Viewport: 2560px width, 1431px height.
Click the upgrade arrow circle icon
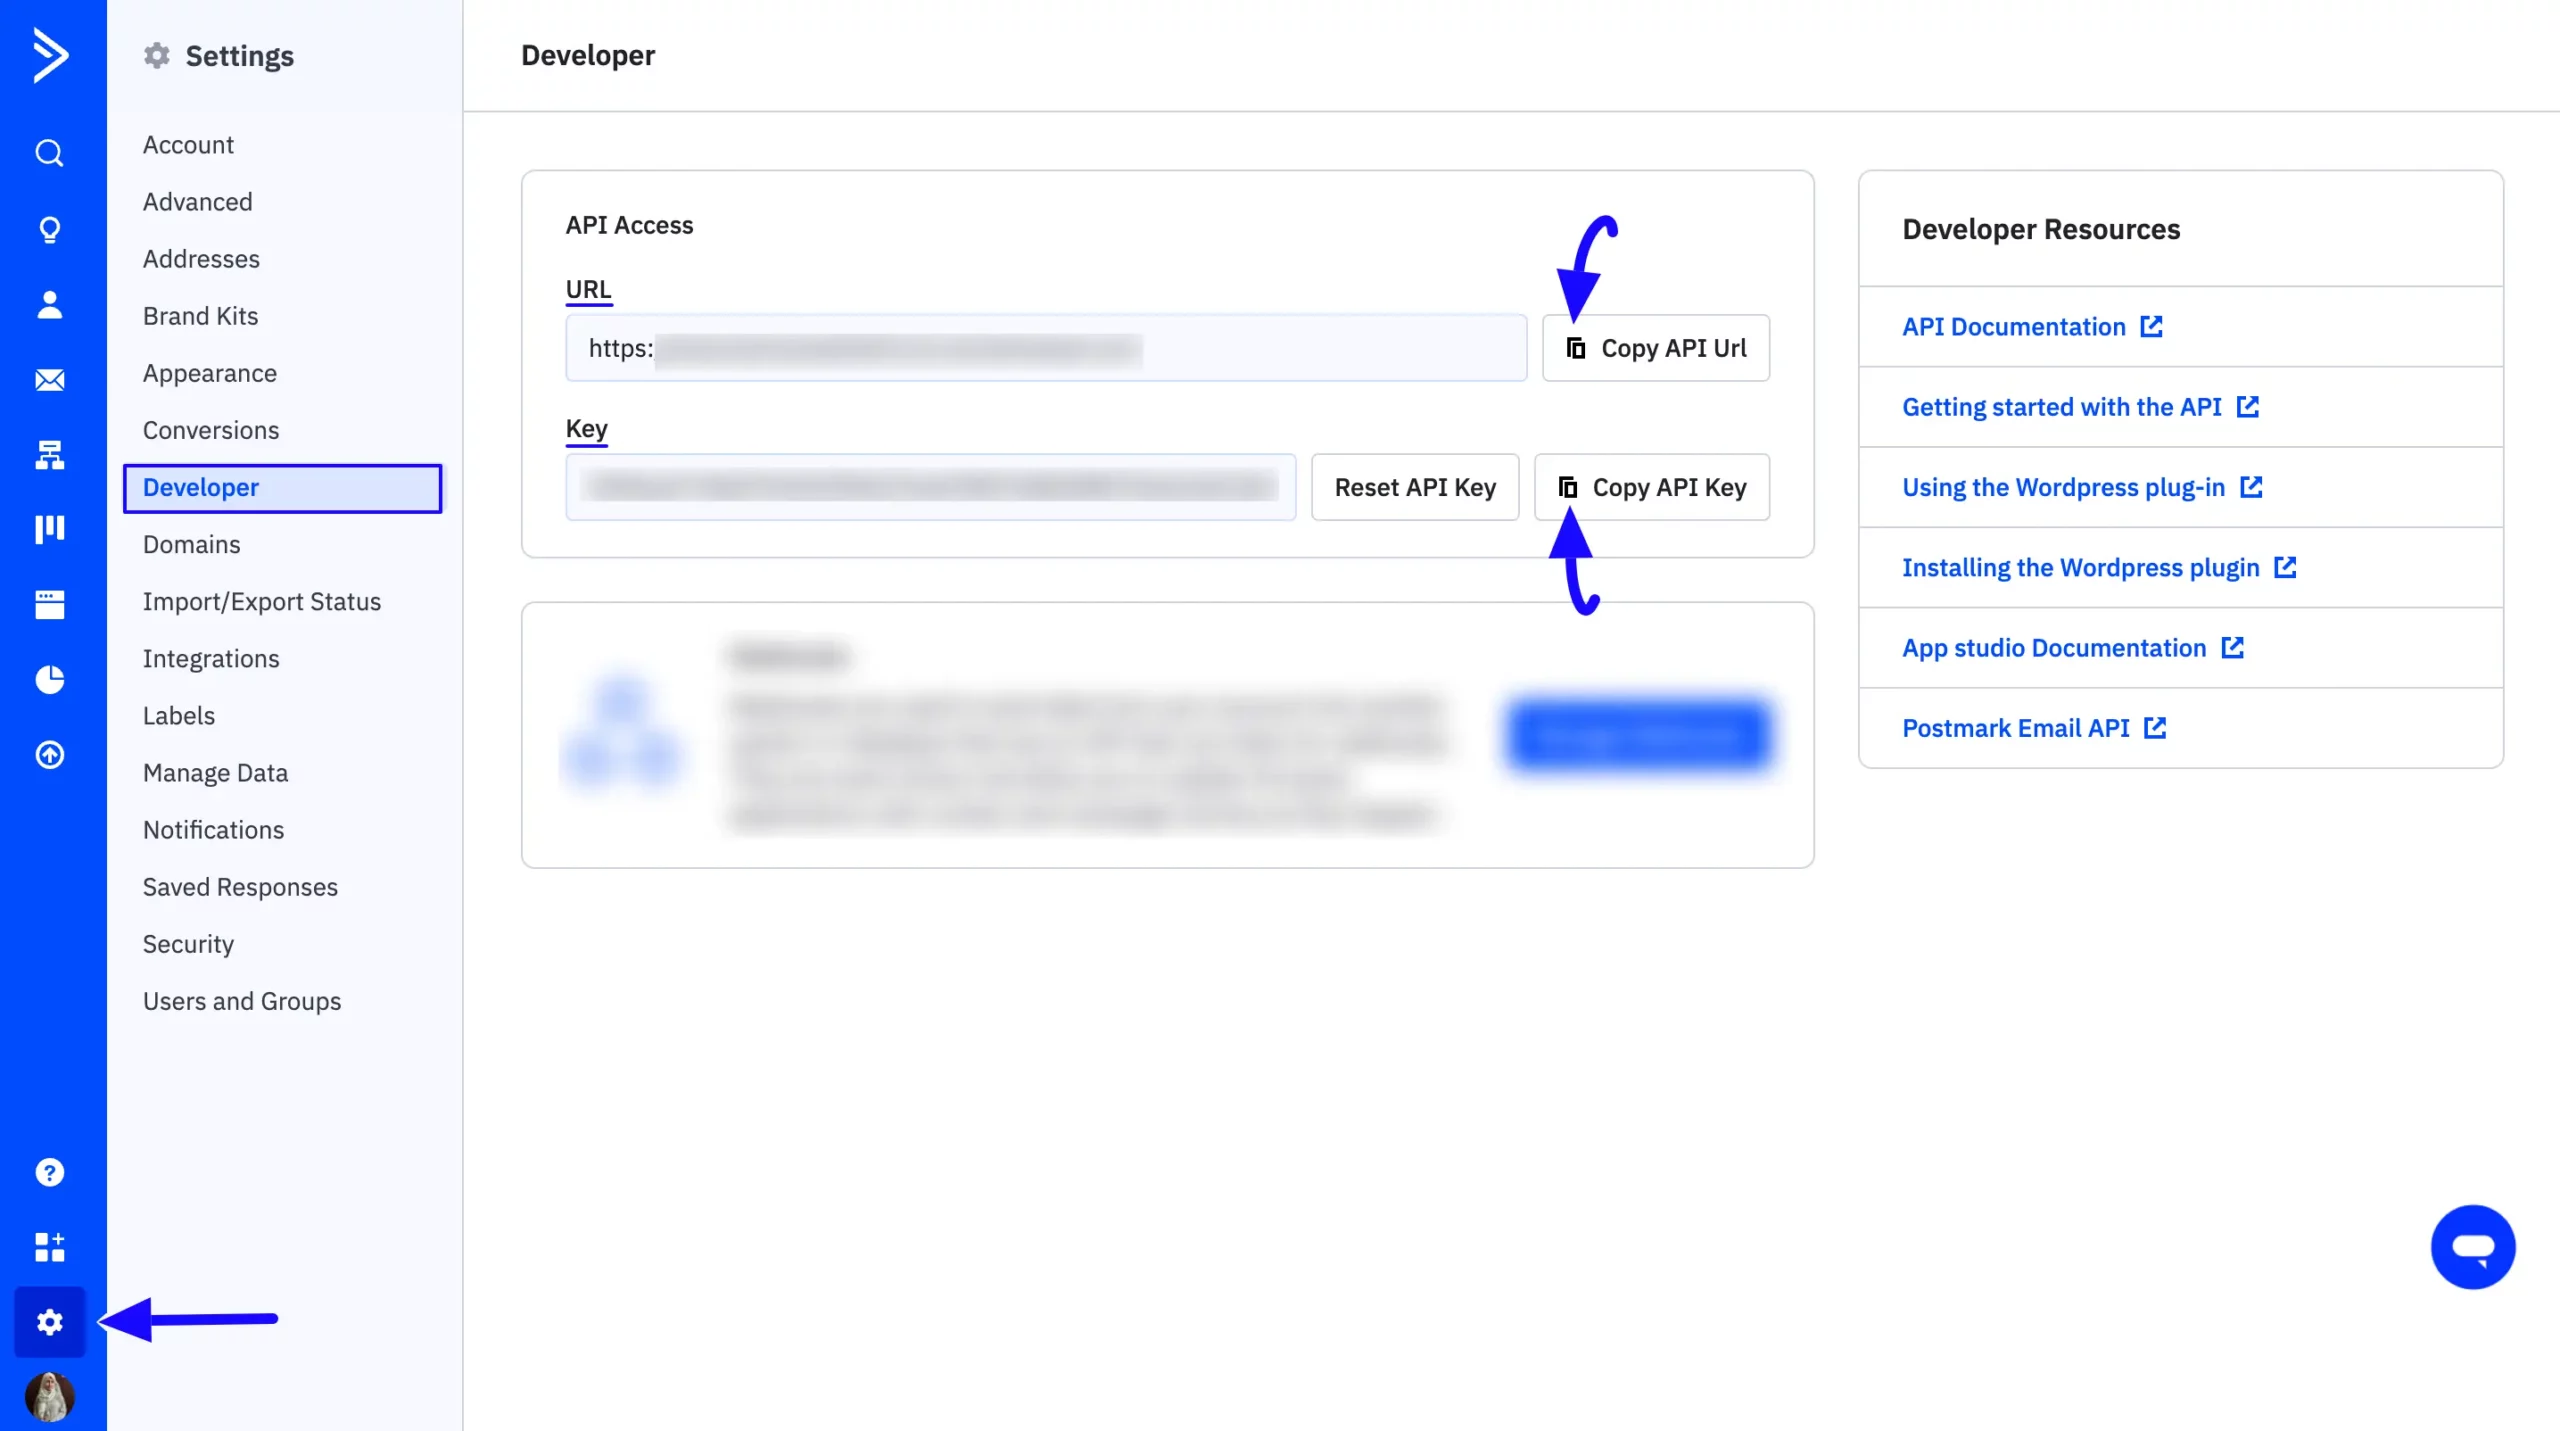[x=50, y=754]
